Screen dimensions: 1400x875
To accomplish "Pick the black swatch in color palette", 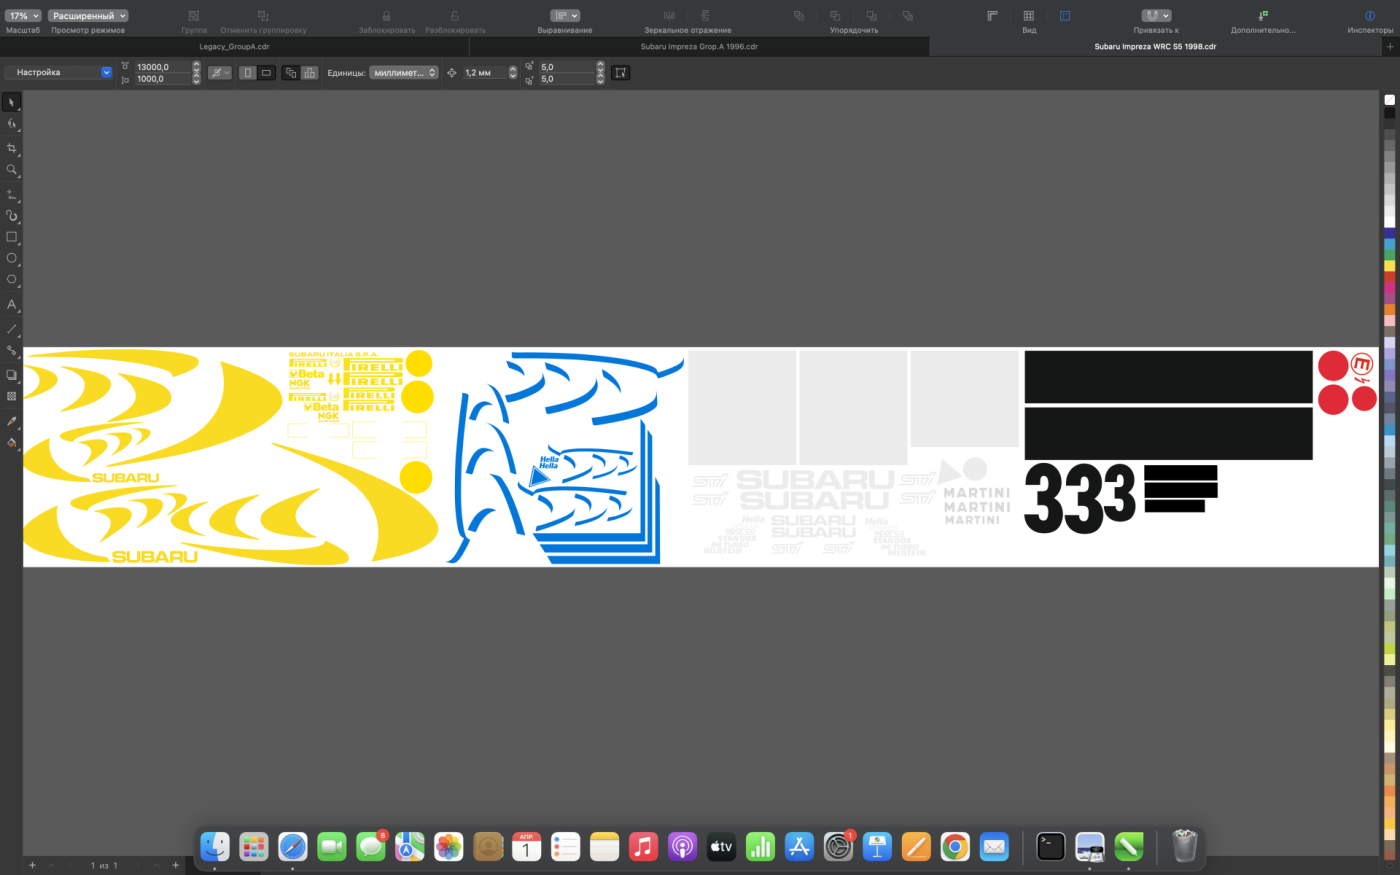I will [1390, 113].
